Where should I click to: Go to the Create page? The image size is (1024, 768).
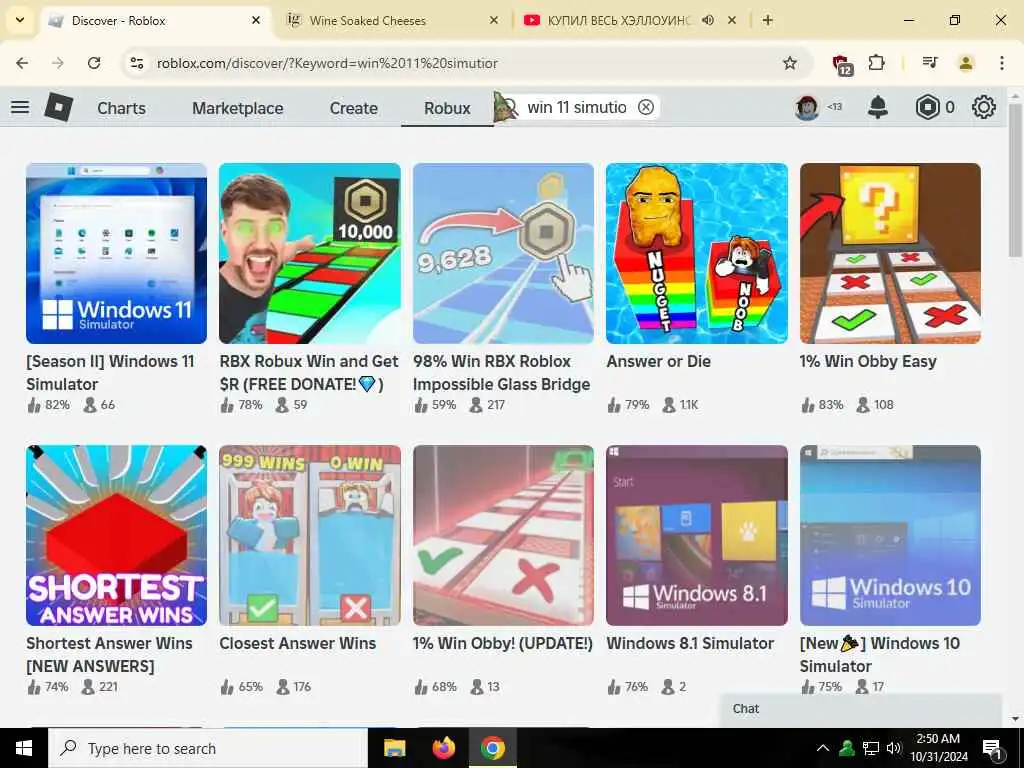(x=353, y=108)
